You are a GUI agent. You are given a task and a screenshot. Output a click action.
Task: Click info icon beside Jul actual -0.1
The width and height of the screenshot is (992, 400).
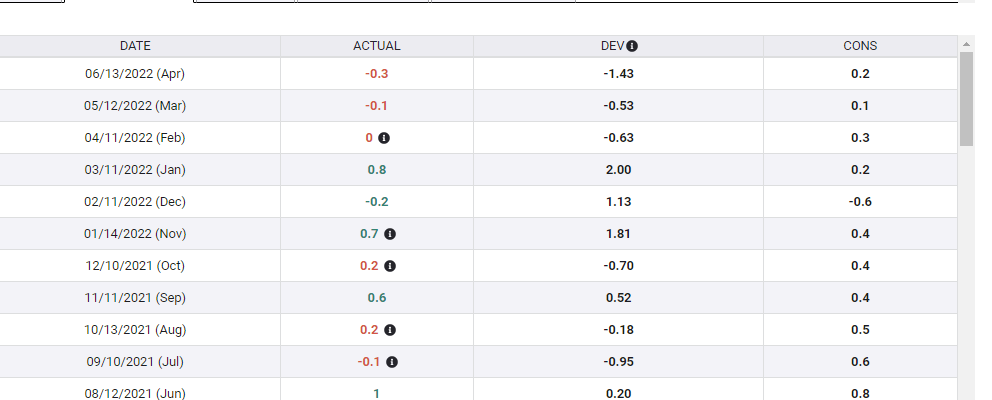[x=392, y=362]
